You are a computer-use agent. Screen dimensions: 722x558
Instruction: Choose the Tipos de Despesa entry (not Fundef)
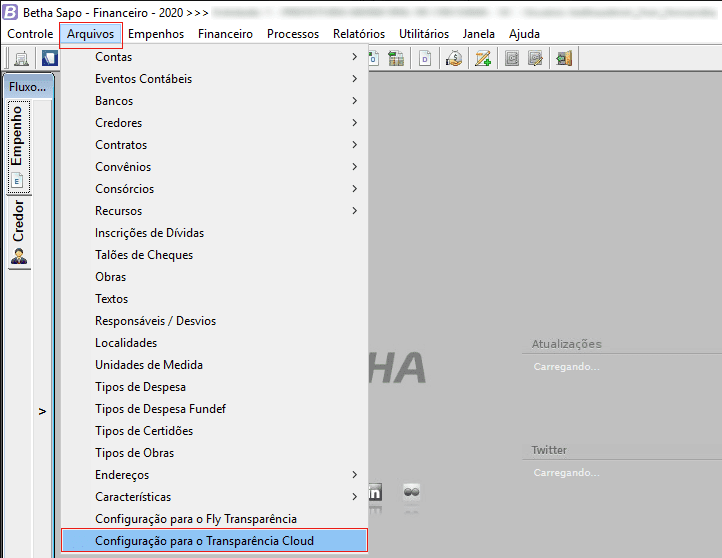215,387
